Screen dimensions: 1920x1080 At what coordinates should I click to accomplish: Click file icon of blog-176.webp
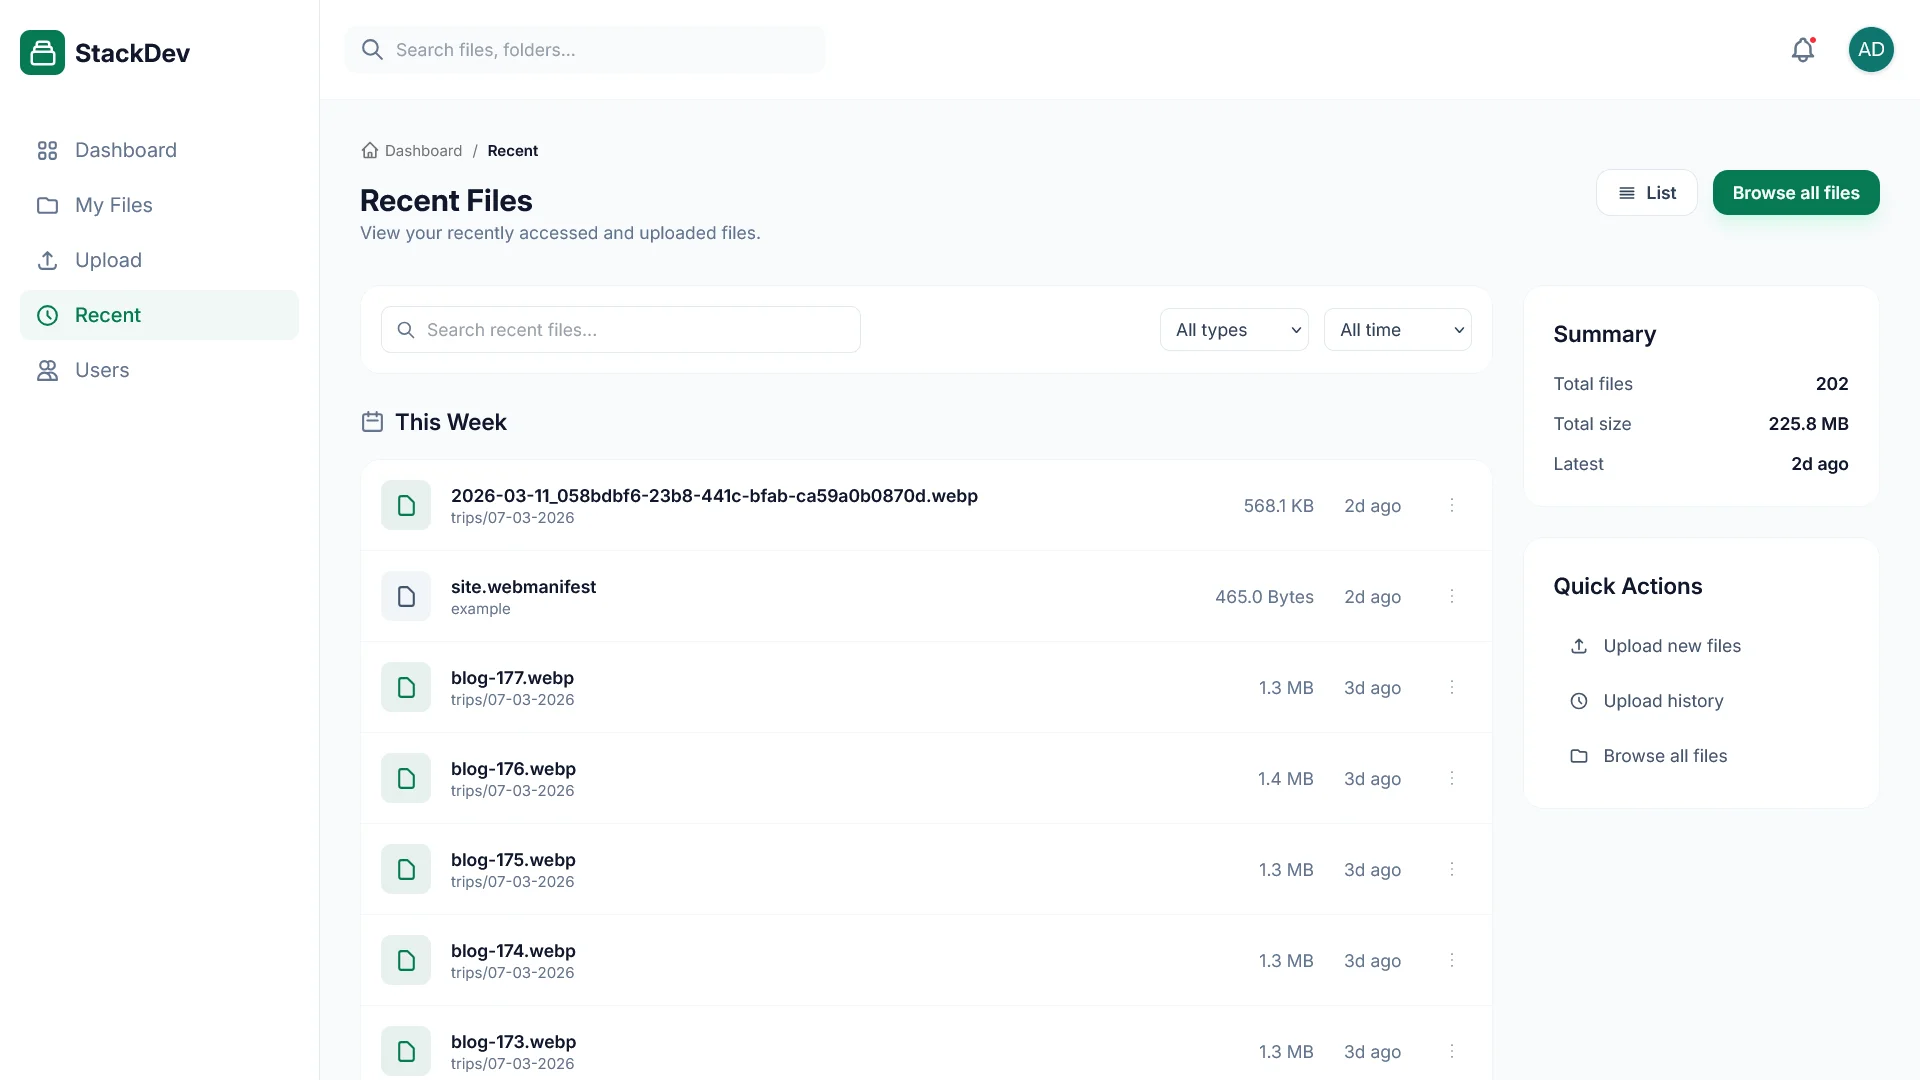click(406, 778)
